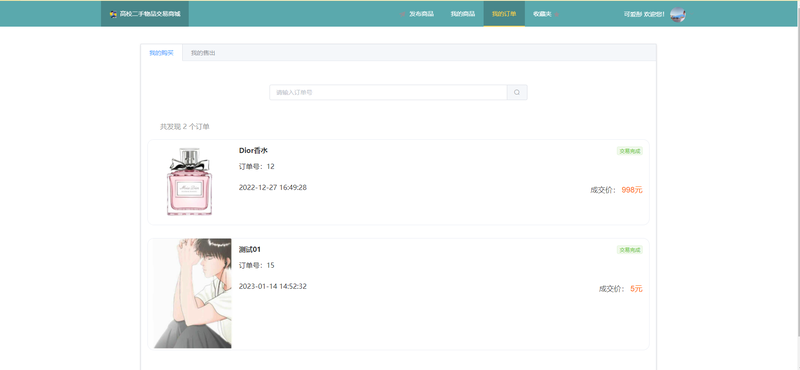Screen dimensions: 800x370
Task: Open the user avatar in the header
Action: [x=678, y=14]
